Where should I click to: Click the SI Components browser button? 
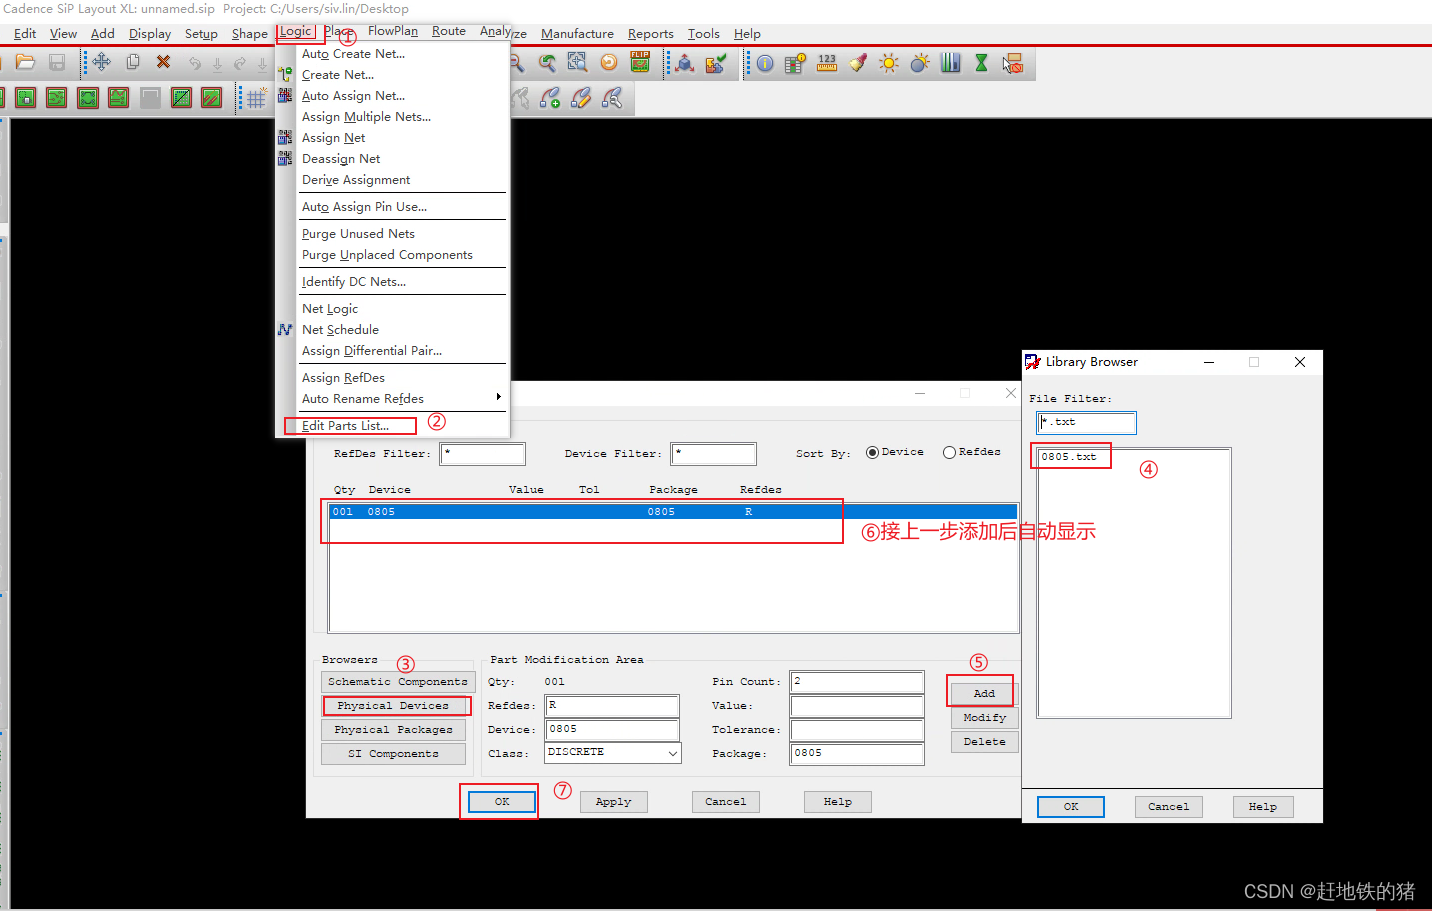tap(394, 754)
